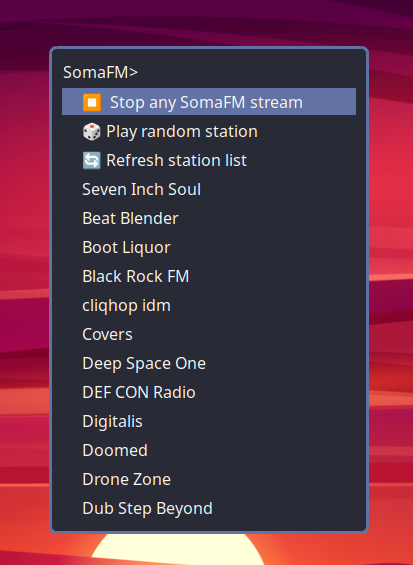The image size is (413, 565).
Task: Play the Seven Inch Soul station
Action: click(x=209, y=189)
